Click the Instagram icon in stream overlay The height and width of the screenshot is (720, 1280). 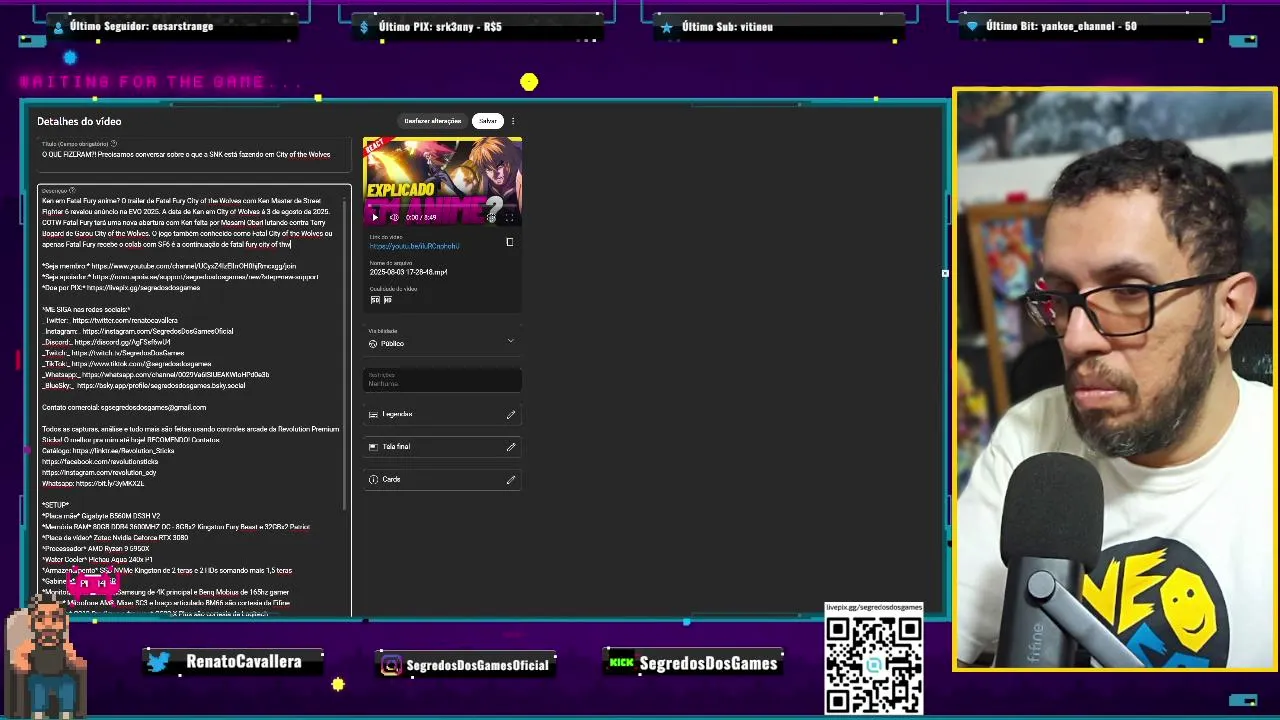pyautogui.click(x=392, y=665)
